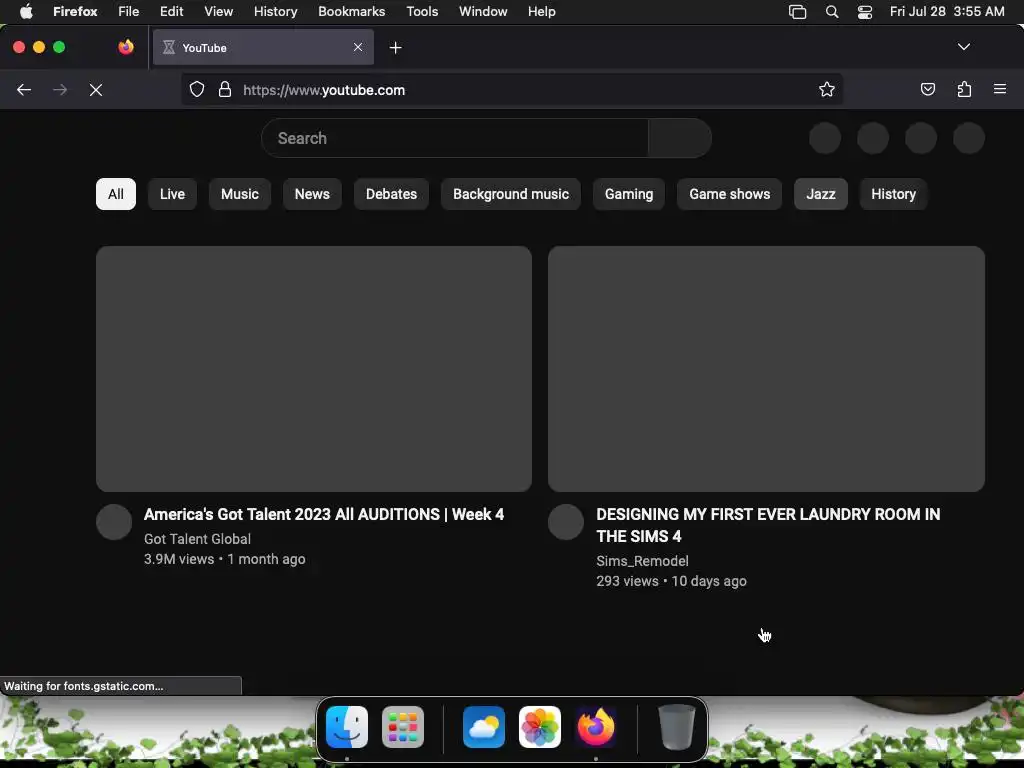Click America's Got Talent 2023 video title
This screenshot has height=768, width=1024.
point(324,515)
